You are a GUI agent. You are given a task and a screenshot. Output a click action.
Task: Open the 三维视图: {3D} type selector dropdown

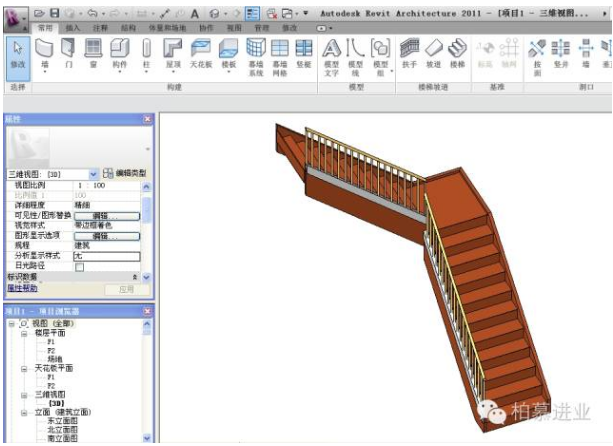click(93, 174)
